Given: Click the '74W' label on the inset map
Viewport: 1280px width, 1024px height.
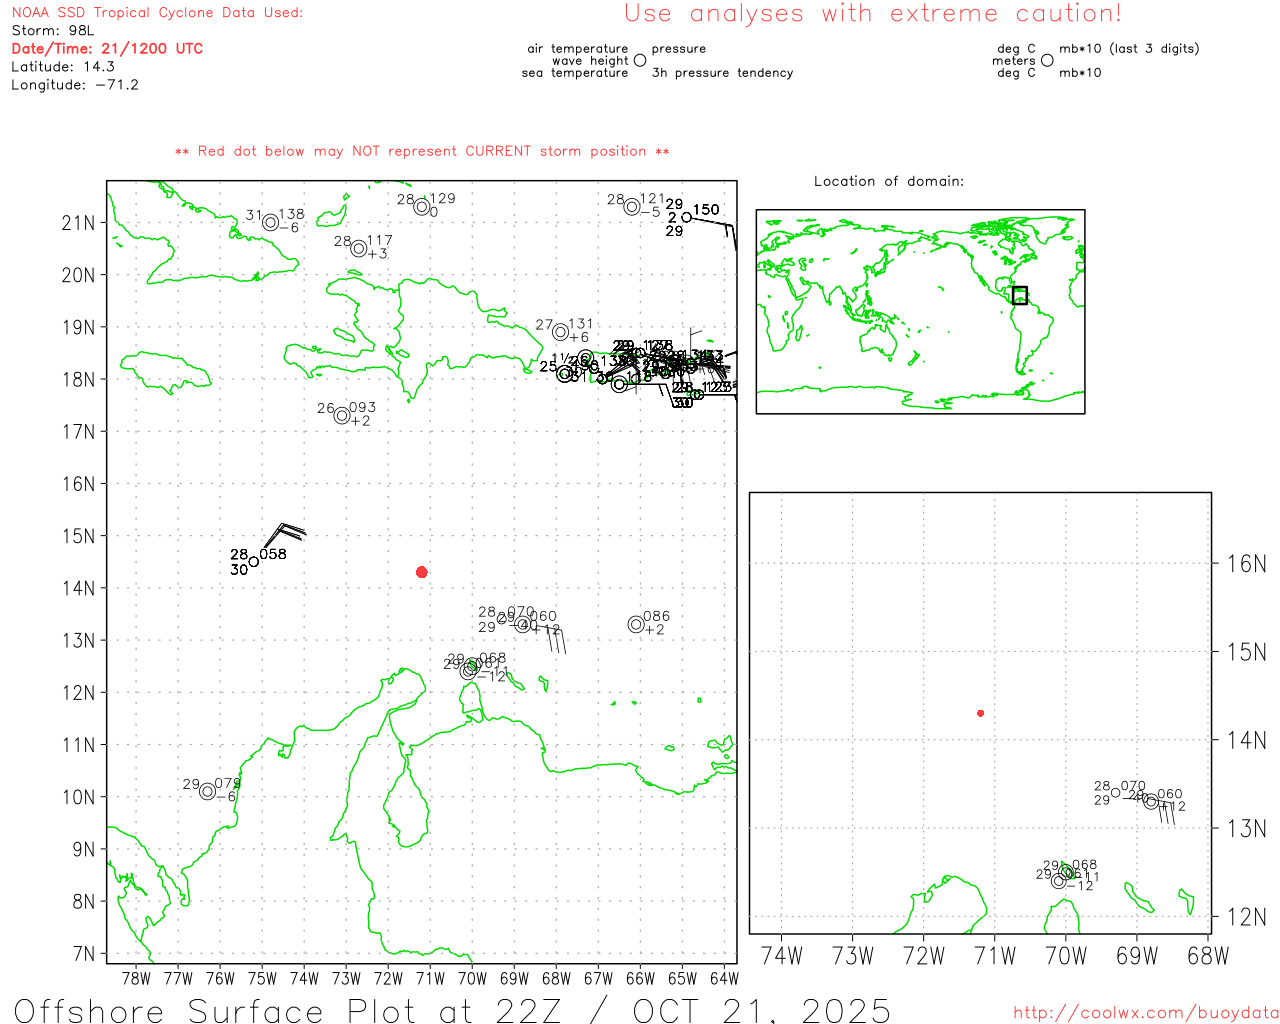Looking at the screenshot, I should click(x=782, y=956).
